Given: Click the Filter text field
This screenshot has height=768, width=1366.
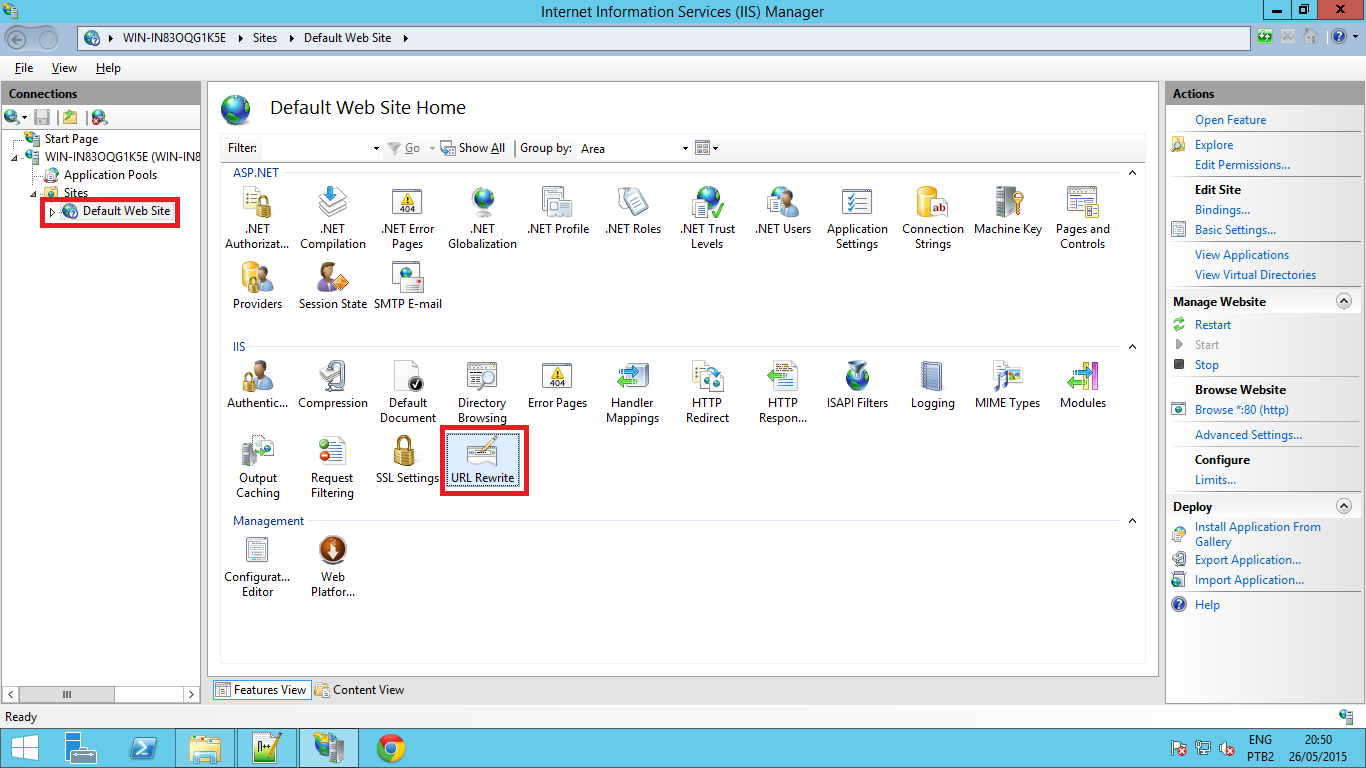Looking at the screenshot, I should click(314, 148).
